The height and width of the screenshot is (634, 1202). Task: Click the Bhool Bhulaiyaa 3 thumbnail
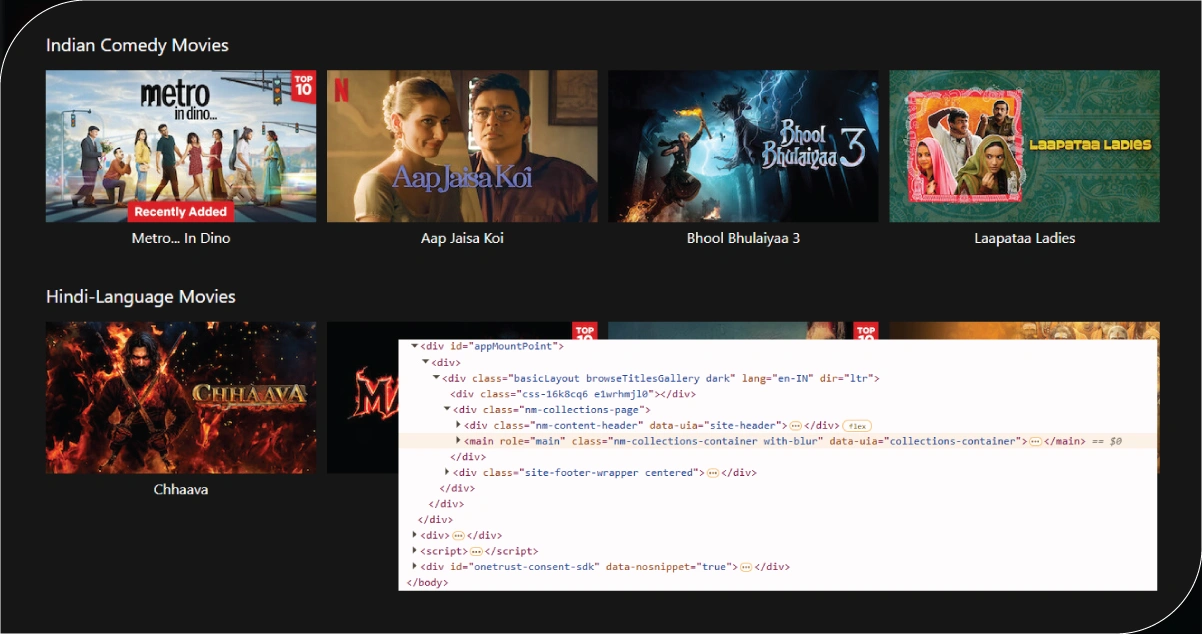click(743, 146)
